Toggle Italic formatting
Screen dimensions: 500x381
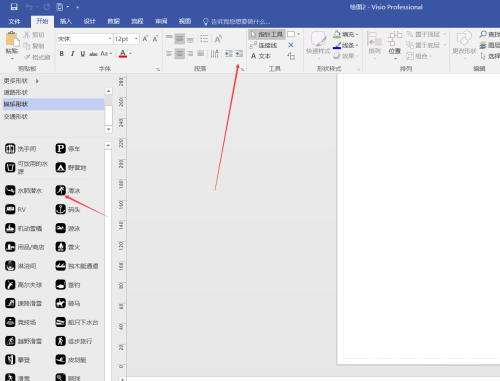coord(72,54)
